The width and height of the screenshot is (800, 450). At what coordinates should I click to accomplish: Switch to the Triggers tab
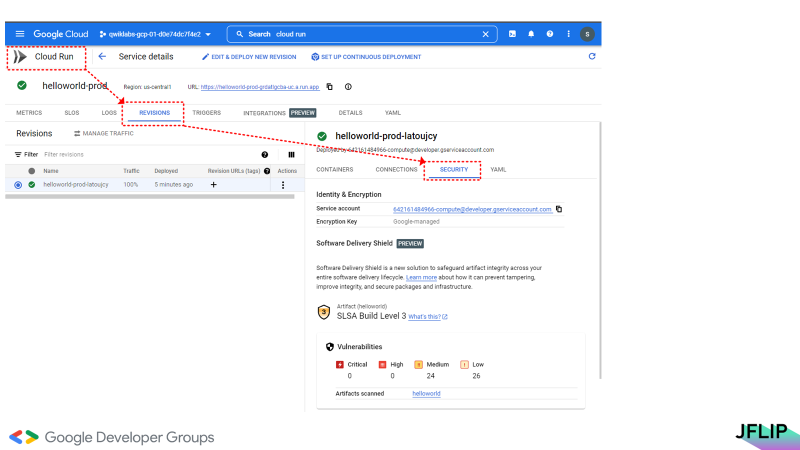[207, 113]
